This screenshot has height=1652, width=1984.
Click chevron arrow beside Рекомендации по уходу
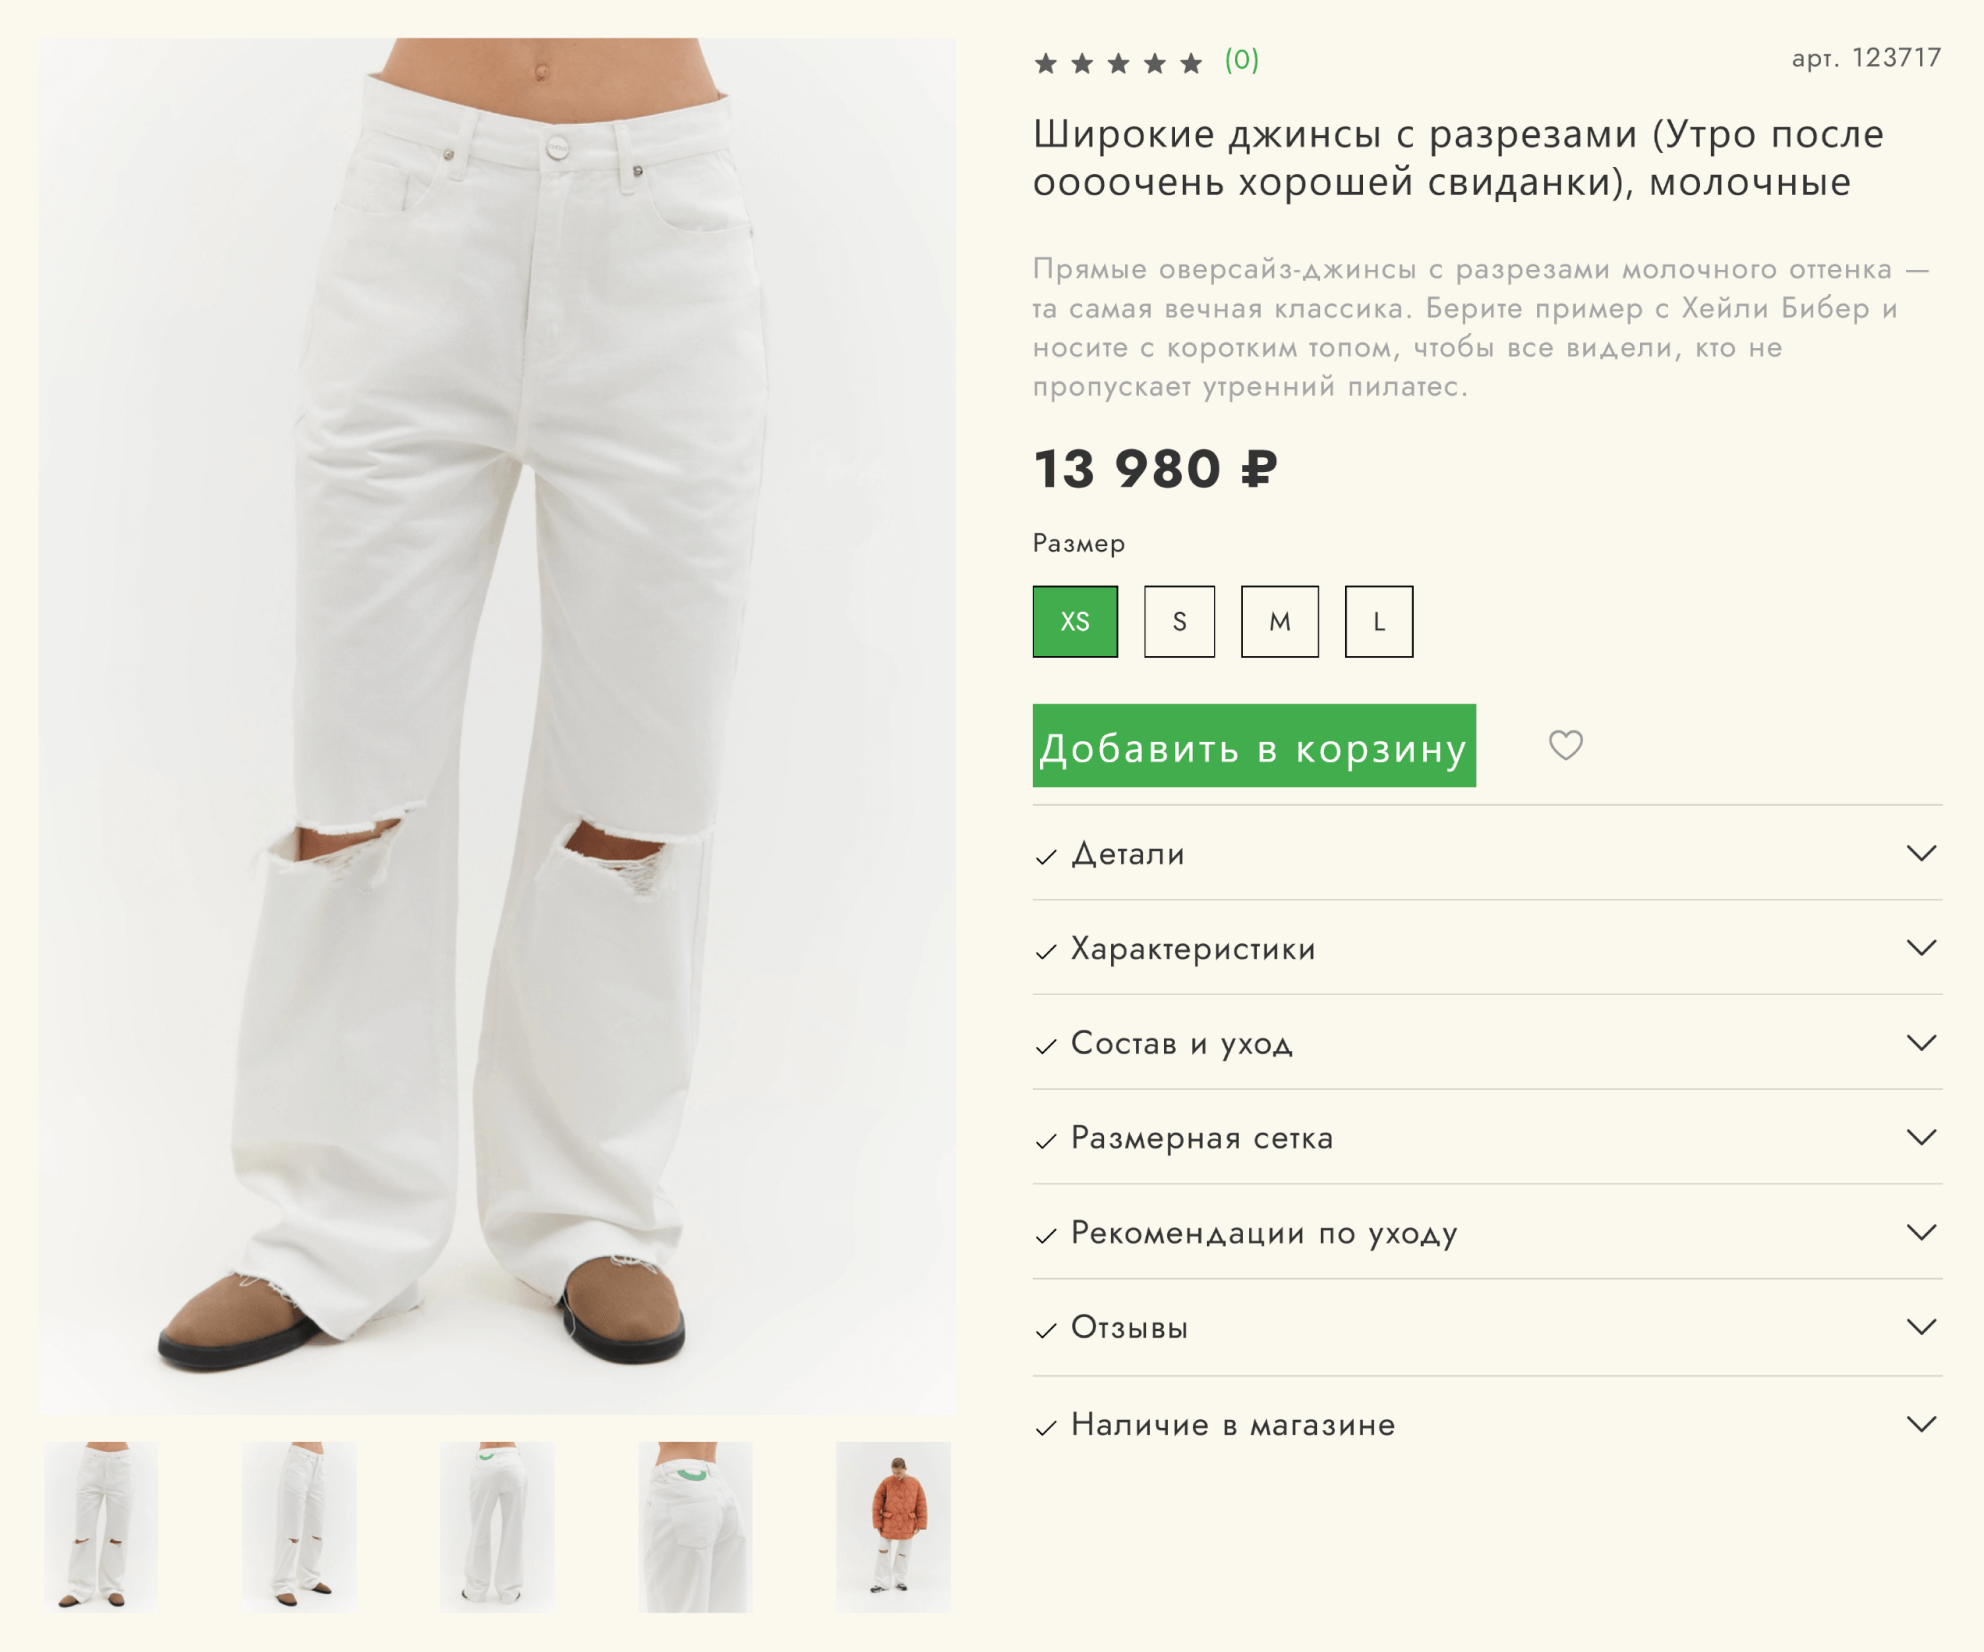pyautogui.click(x=1921, y=1232)
